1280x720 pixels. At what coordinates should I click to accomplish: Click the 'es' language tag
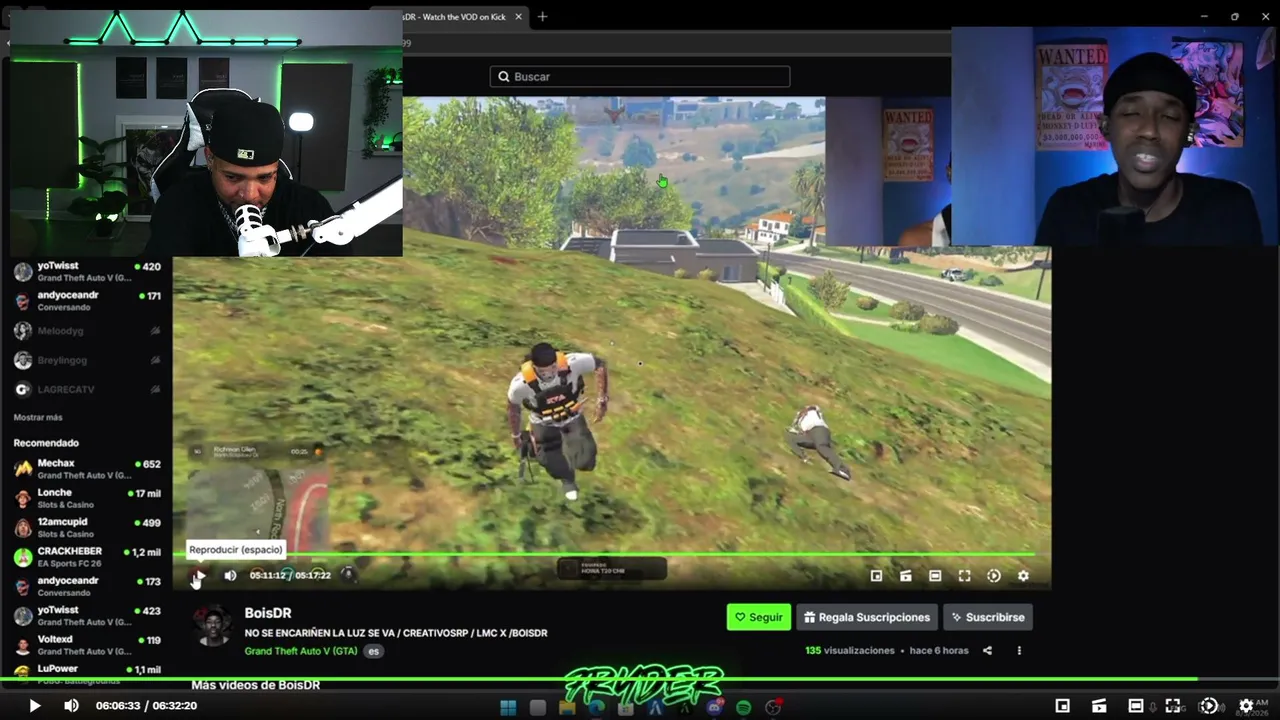(x=374, y=651)
